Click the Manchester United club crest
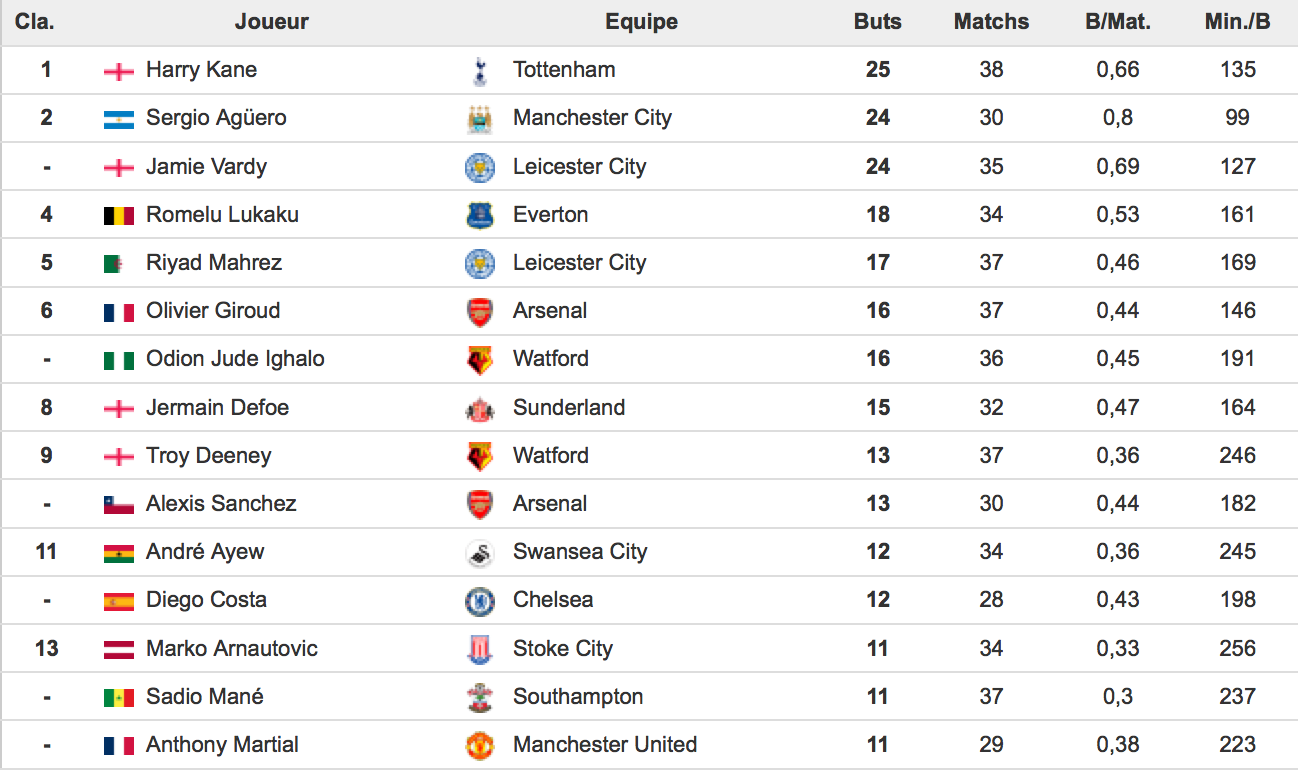Viewport: 1298px width, 770px height. click(480, 745)
